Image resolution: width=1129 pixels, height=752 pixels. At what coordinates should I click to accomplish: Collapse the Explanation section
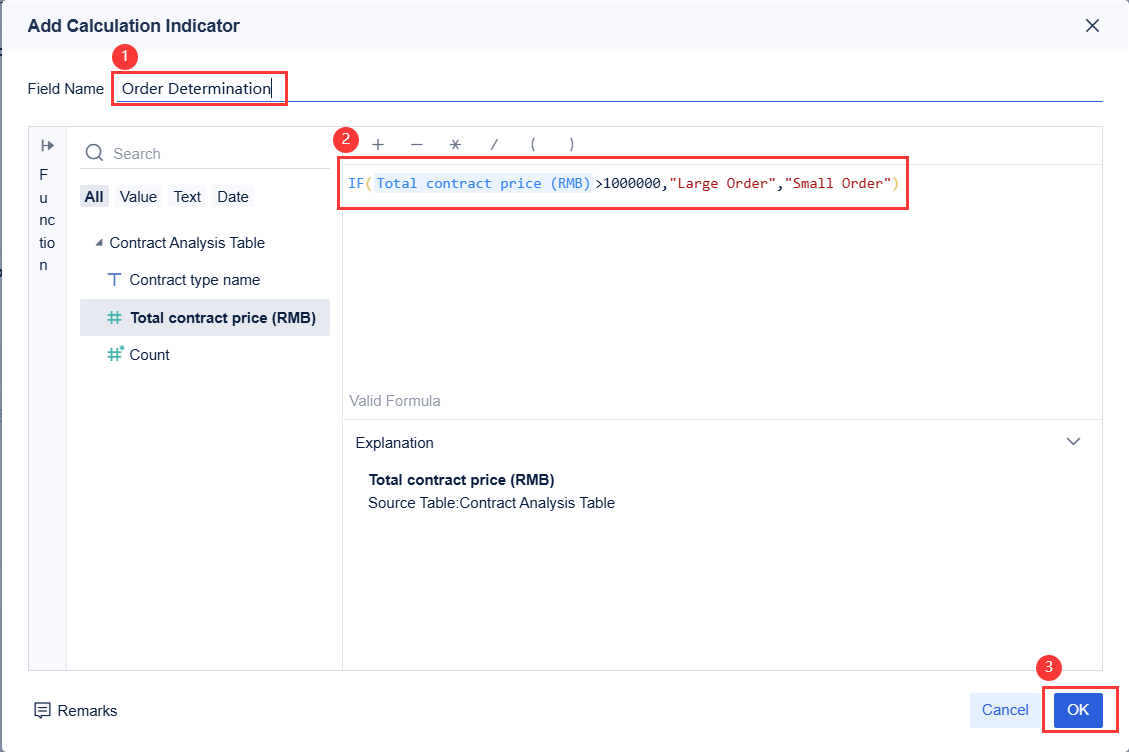point(1073,441)
